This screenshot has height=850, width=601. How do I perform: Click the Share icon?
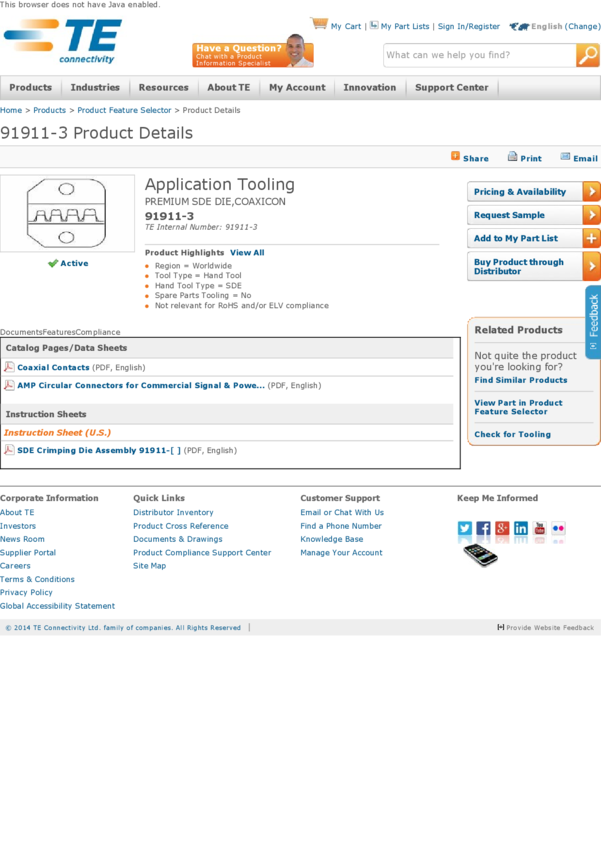456,157
